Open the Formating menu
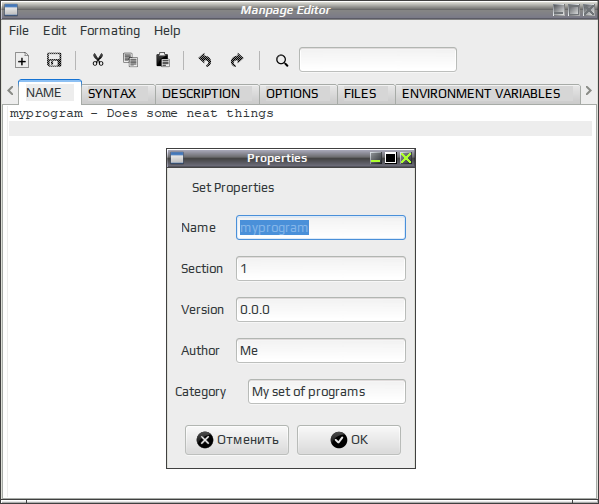The height and width of the screenshot is (504, 599). click(110, 31)
